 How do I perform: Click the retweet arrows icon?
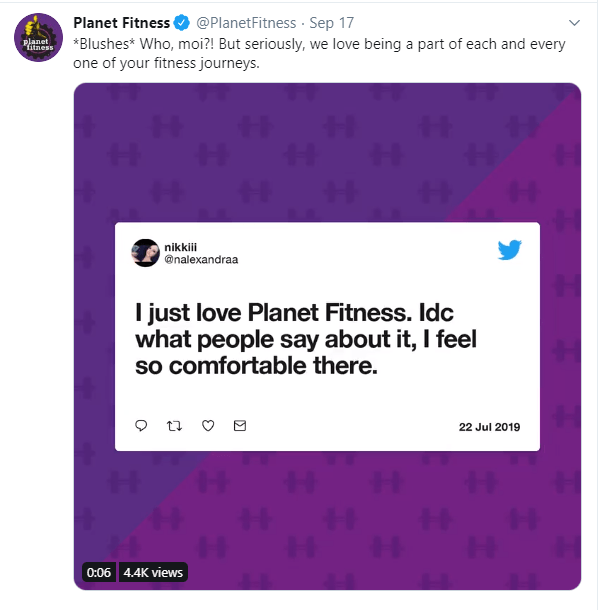coord(174,426)
